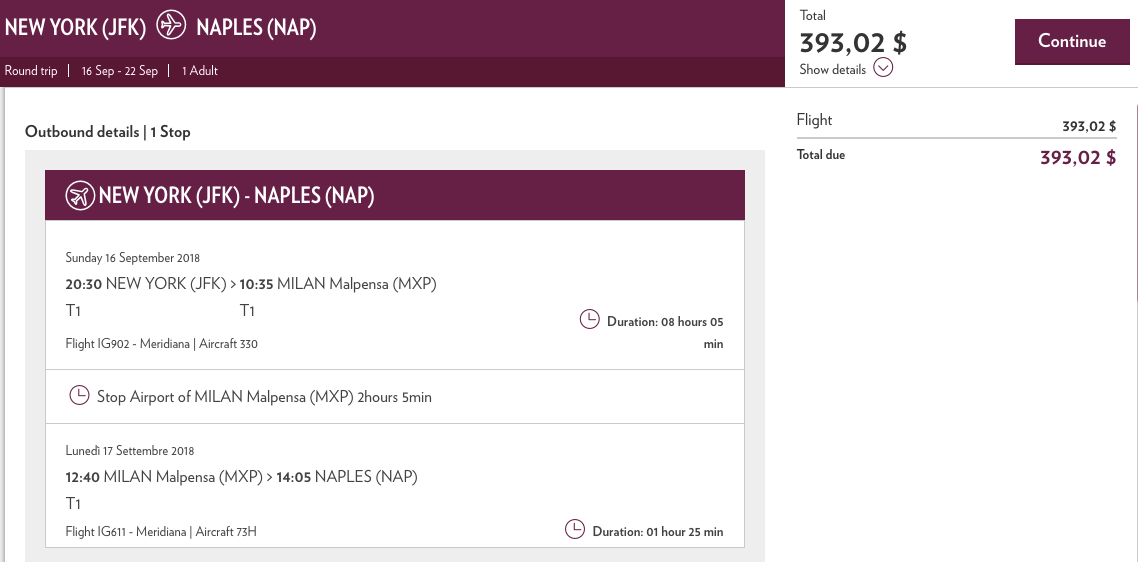Click the clock icon beside 01 hour duration
Viewport: 1138px width, 562px height.
click(x=575, y=529)
